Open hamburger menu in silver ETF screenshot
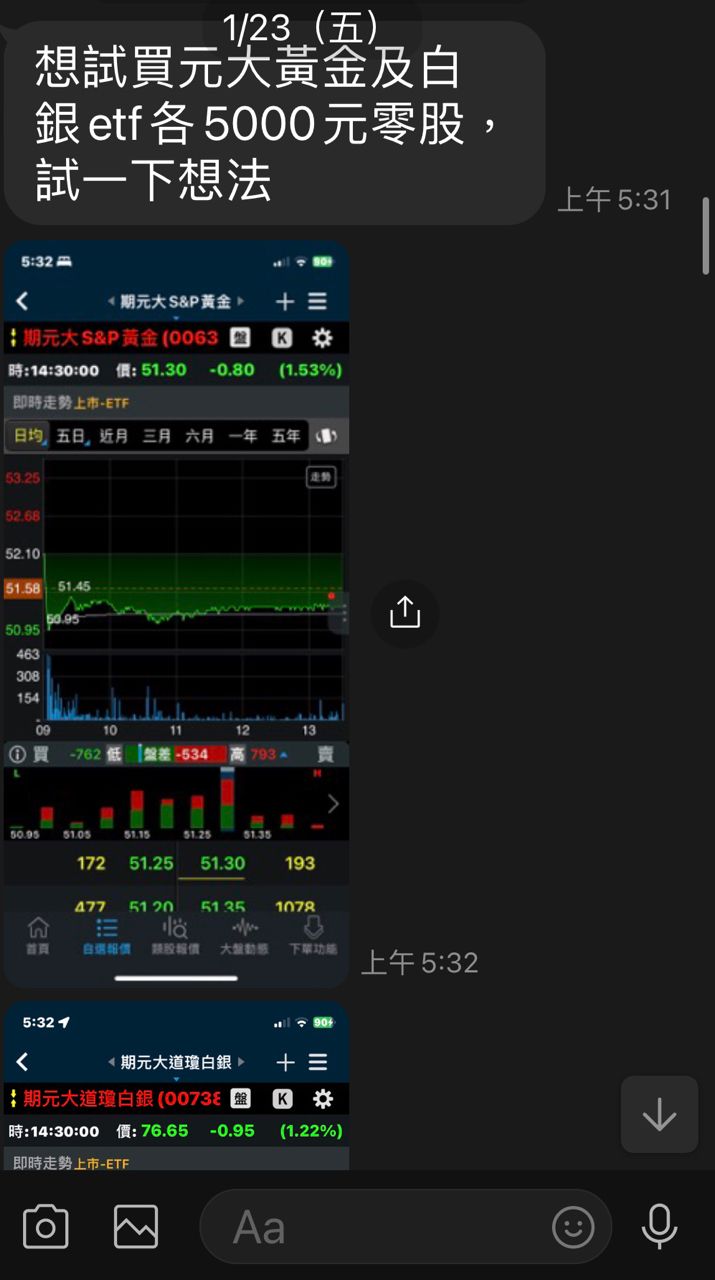 click(318, 1062)
